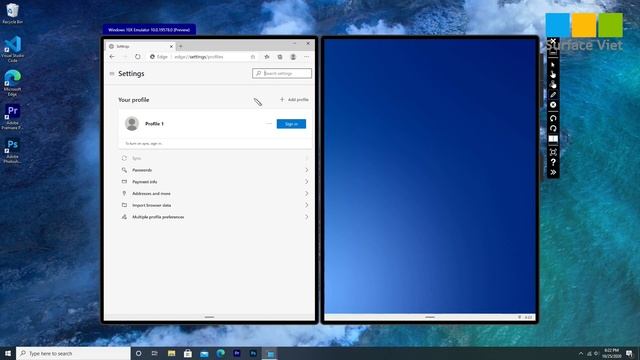Open more options for Profile 1
This screenshot has width=640, height=360.
pyautogui.click(x=269, y=124)
